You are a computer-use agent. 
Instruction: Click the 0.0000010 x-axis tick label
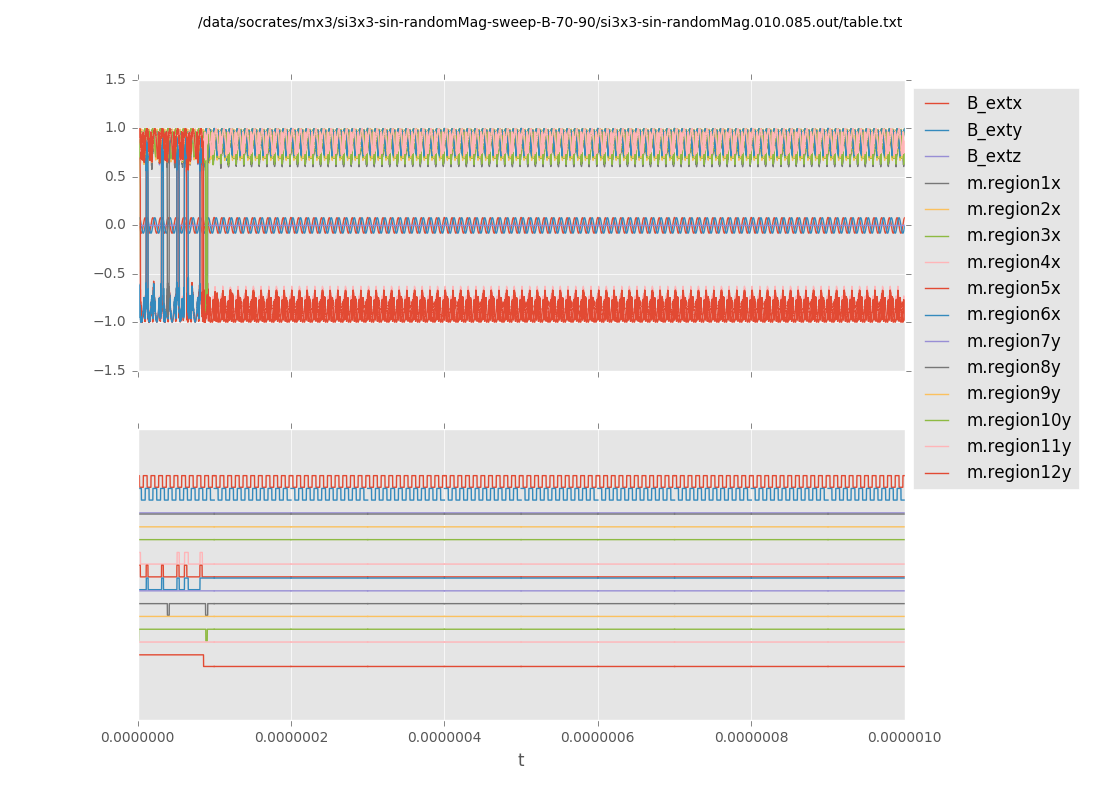click(x=904, y=738)
